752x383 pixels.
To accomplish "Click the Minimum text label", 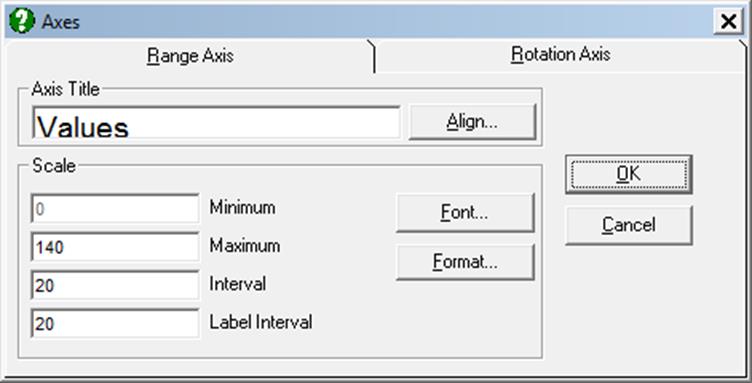I will click(242, 208).
